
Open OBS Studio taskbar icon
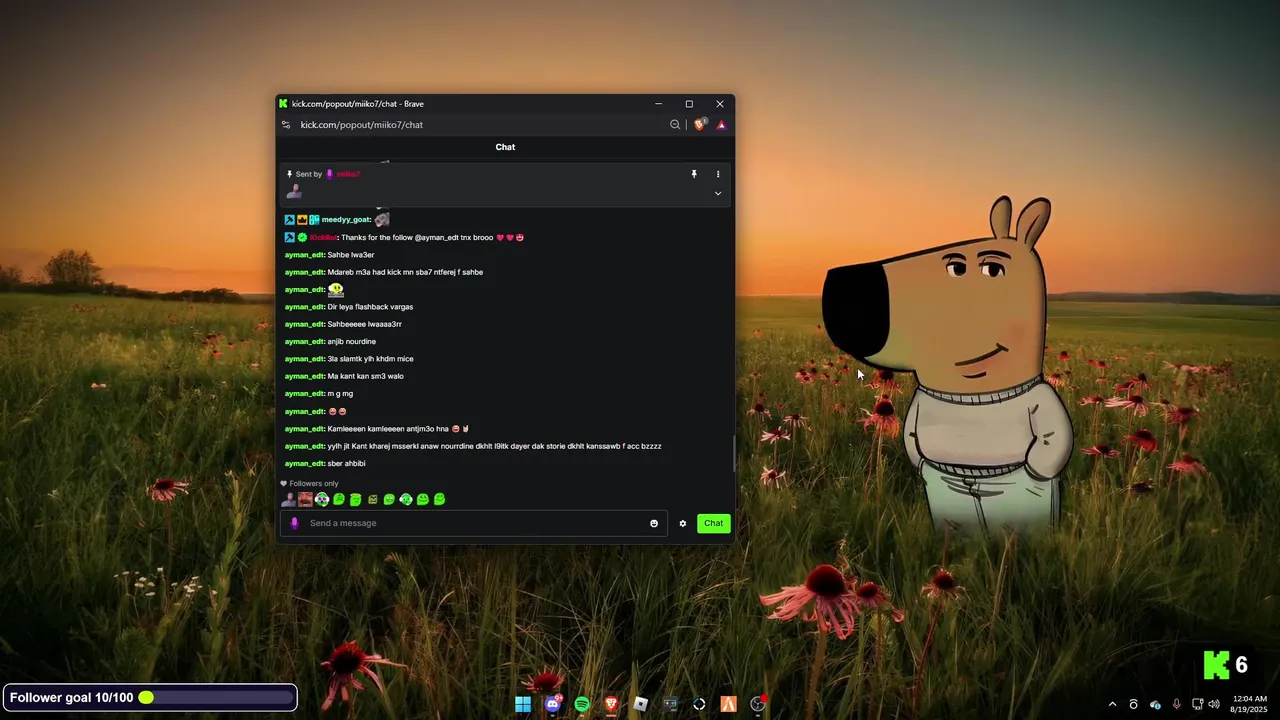pos(758,704)
